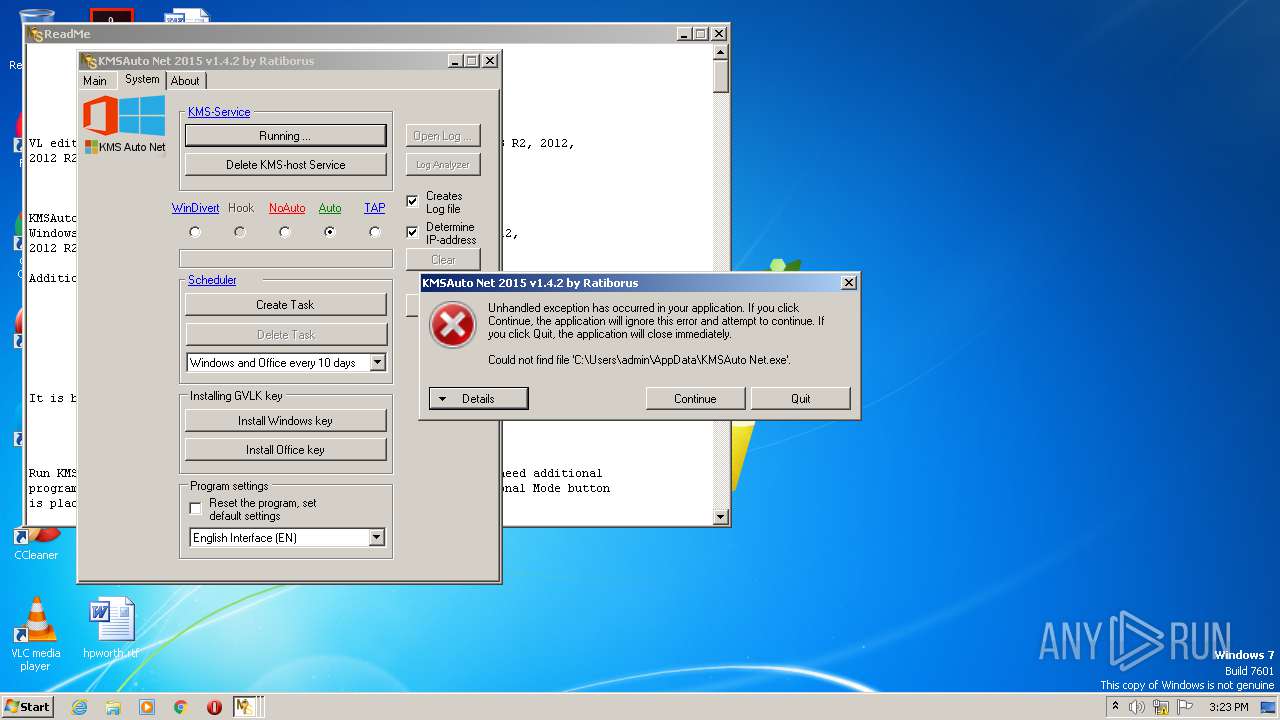Click the TAP label link
Screen dimensions: 1280x720
[x=375, y=208]
